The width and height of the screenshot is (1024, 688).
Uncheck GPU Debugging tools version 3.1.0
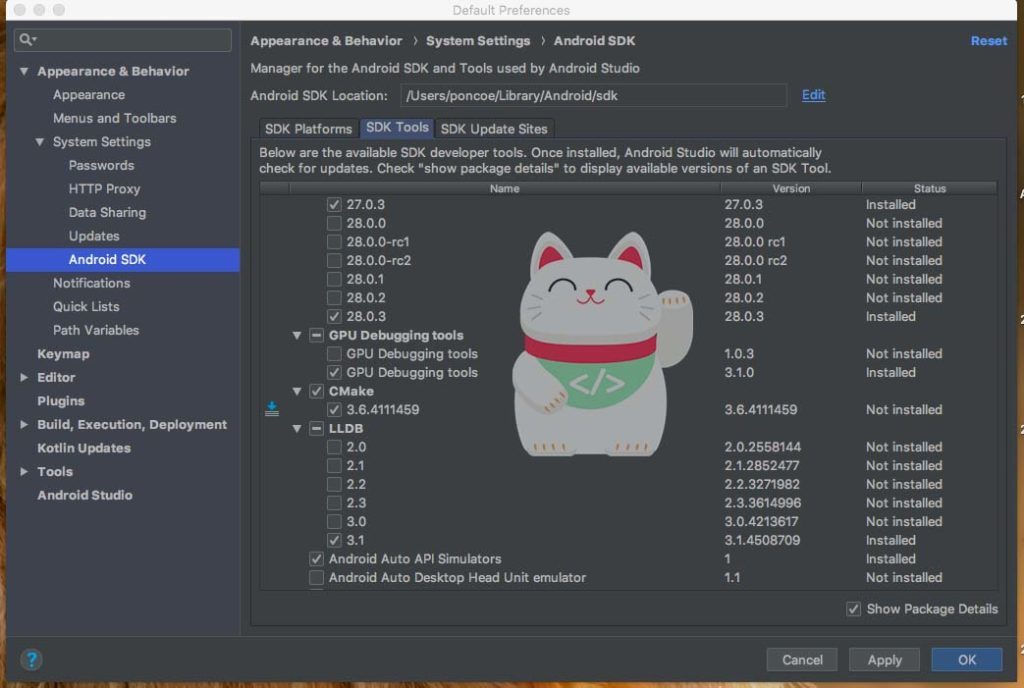click(x=334, y=373)
